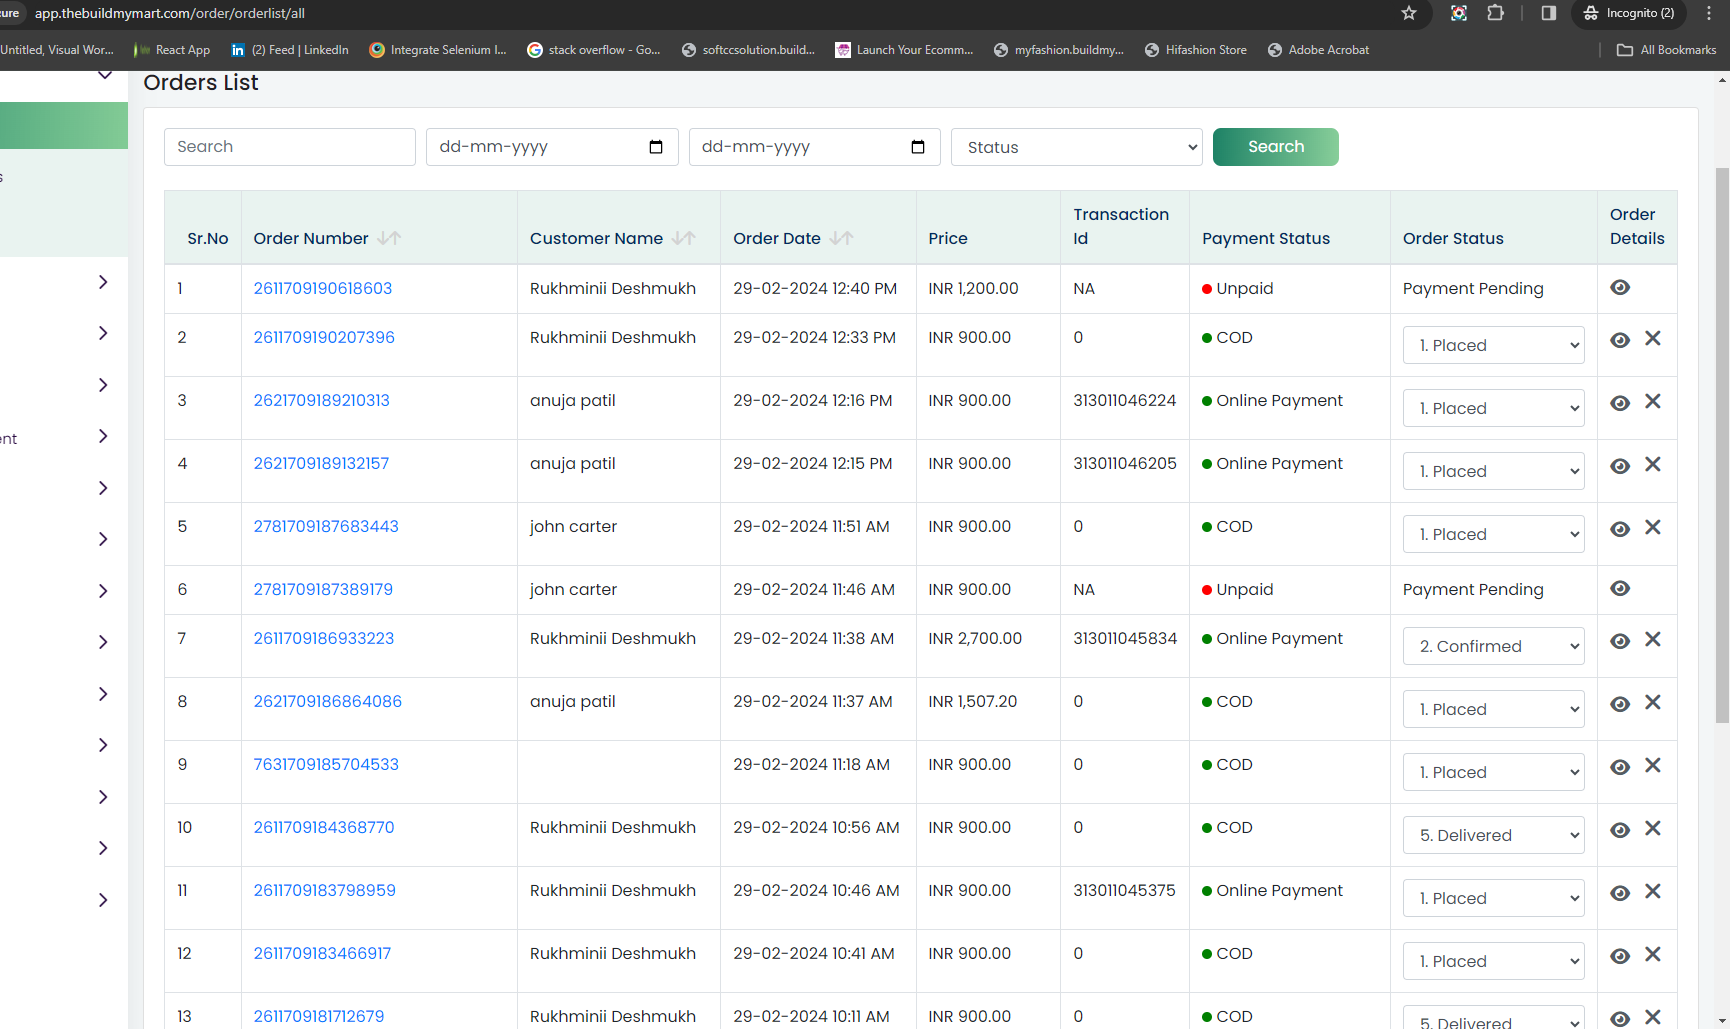The image size is (1730, 1029).
Task: Open browser extensions puzzle icon
Action: coord(1495,13)
